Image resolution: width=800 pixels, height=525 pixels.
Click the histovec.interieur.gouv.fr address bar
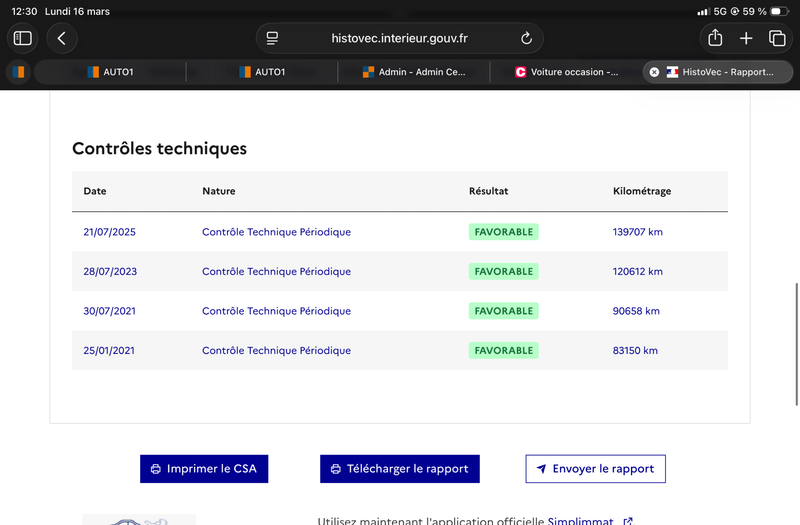pos(399,38)
